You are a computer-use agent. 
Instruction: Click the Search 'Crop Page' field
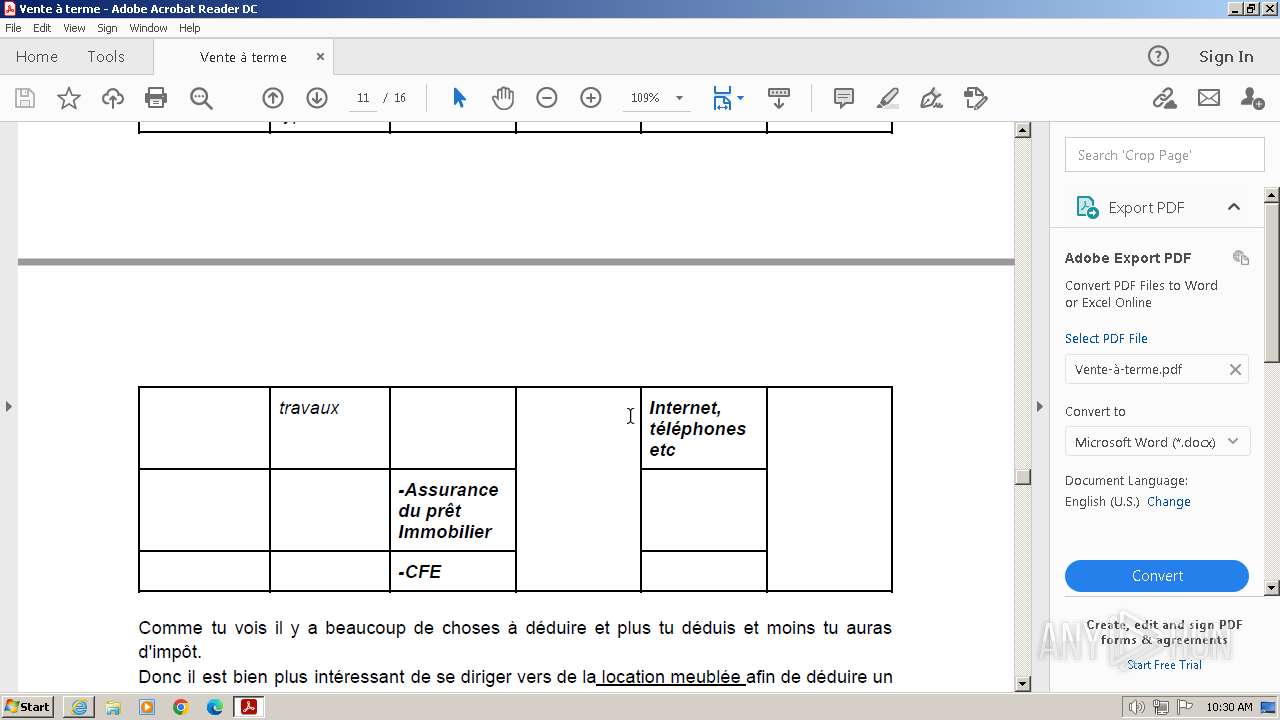pos(1165,155)
